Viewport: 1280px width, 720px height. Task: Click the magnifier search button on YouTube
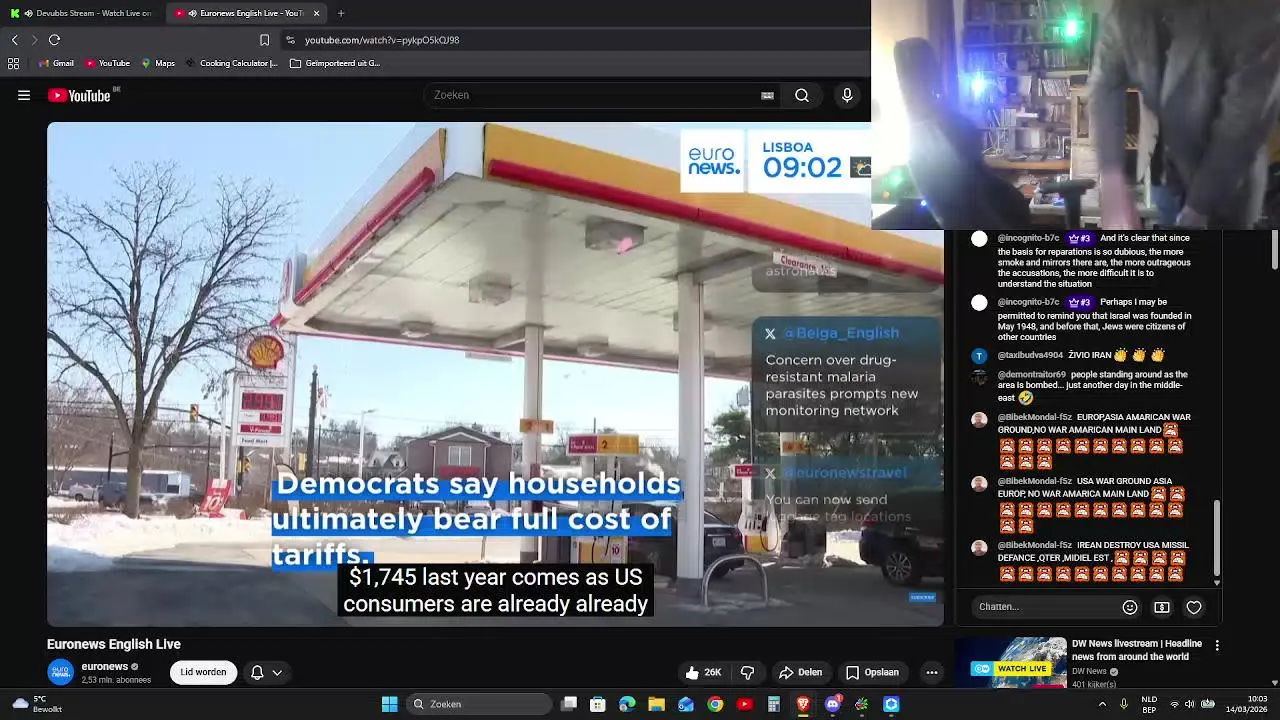[802, 95]
